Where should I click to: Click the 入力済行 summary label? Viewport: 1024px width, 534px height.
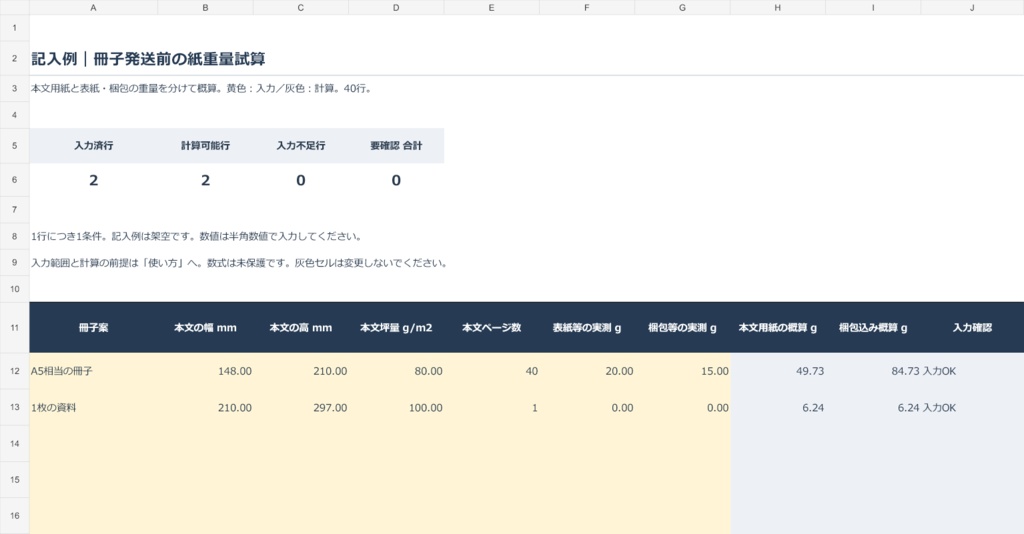pos(93,146)
